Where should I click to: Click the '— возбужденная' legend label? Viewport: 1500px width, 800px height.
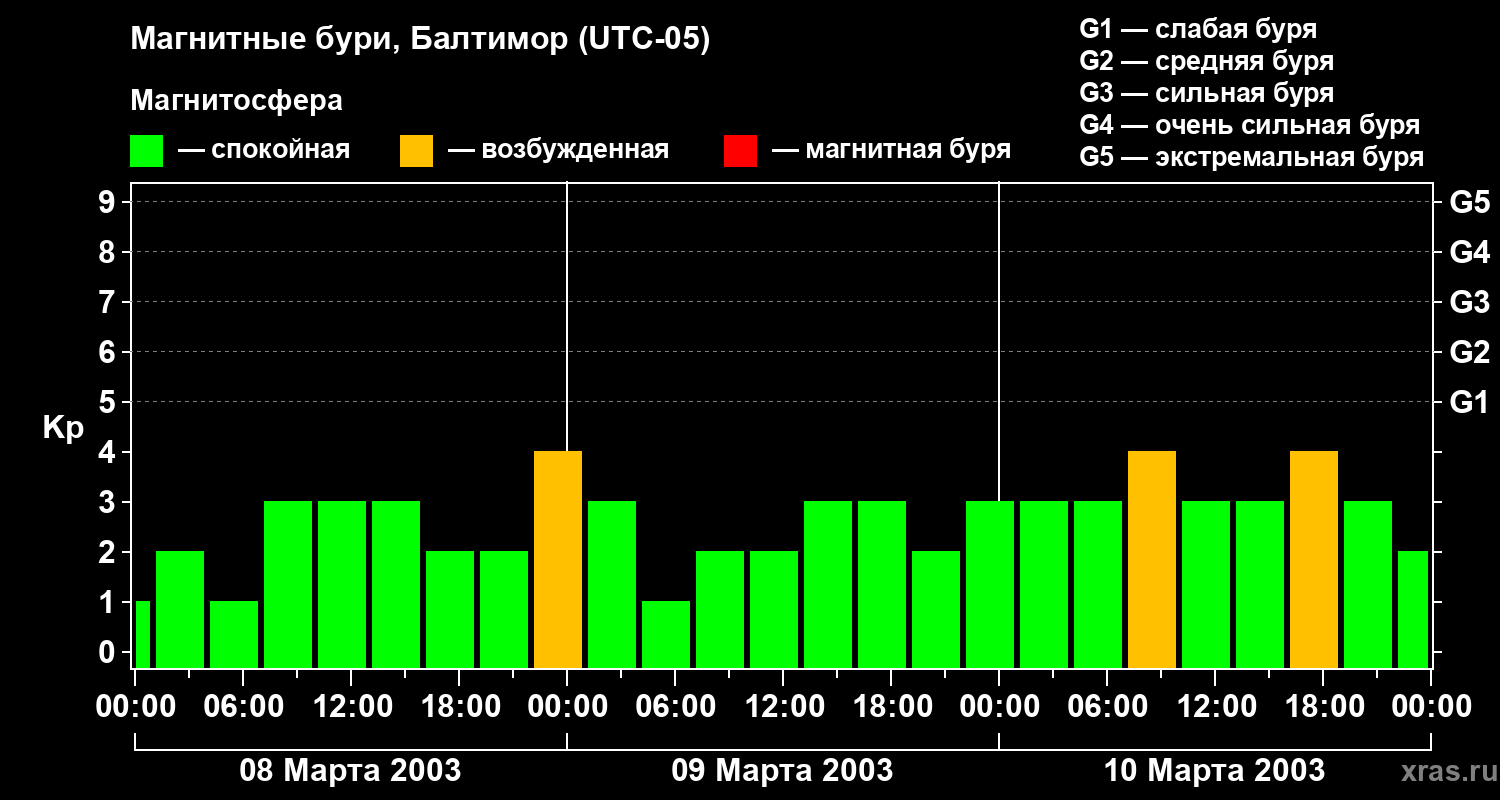point(558,151)
